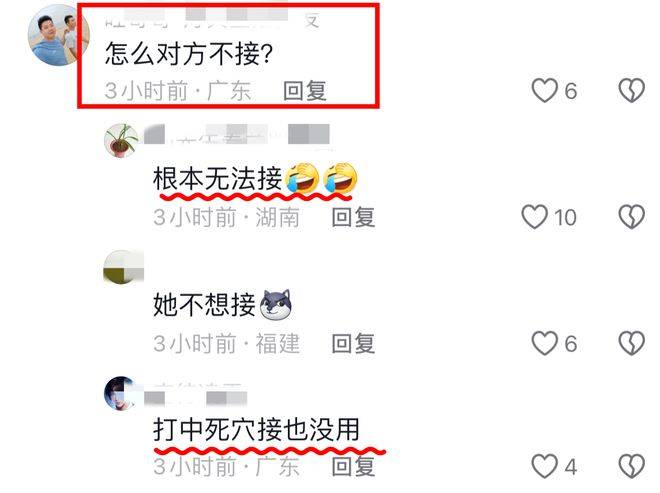Reply to the 怎么对方不接? comment

coord(305,91)
